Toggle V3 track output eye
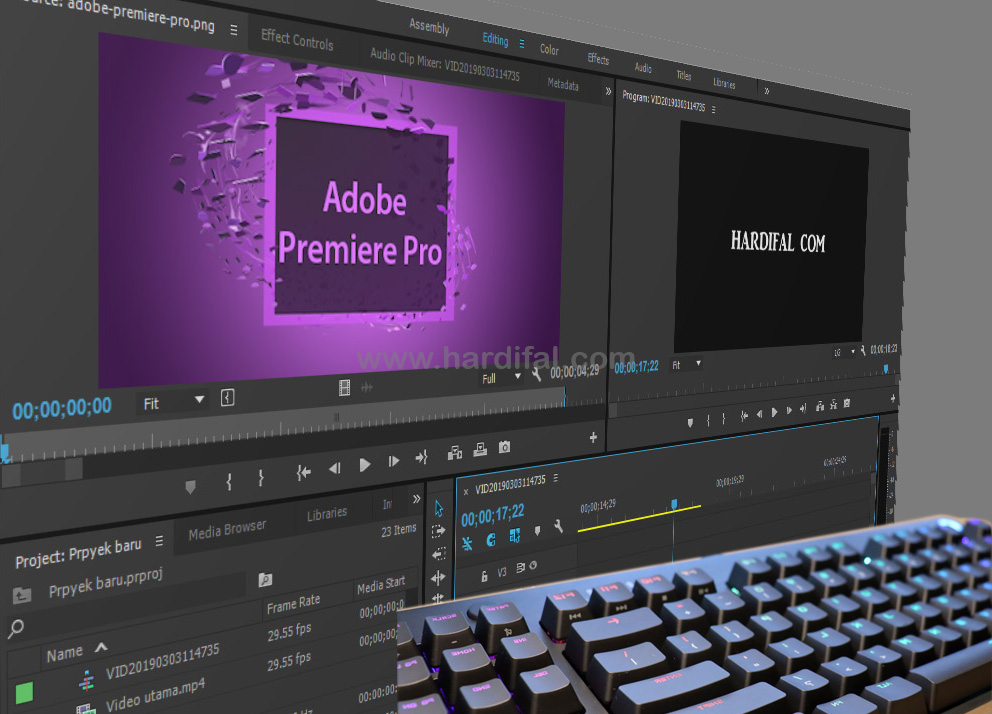The height and width of the screenshot is (714, 992). (x=533, y=565)
